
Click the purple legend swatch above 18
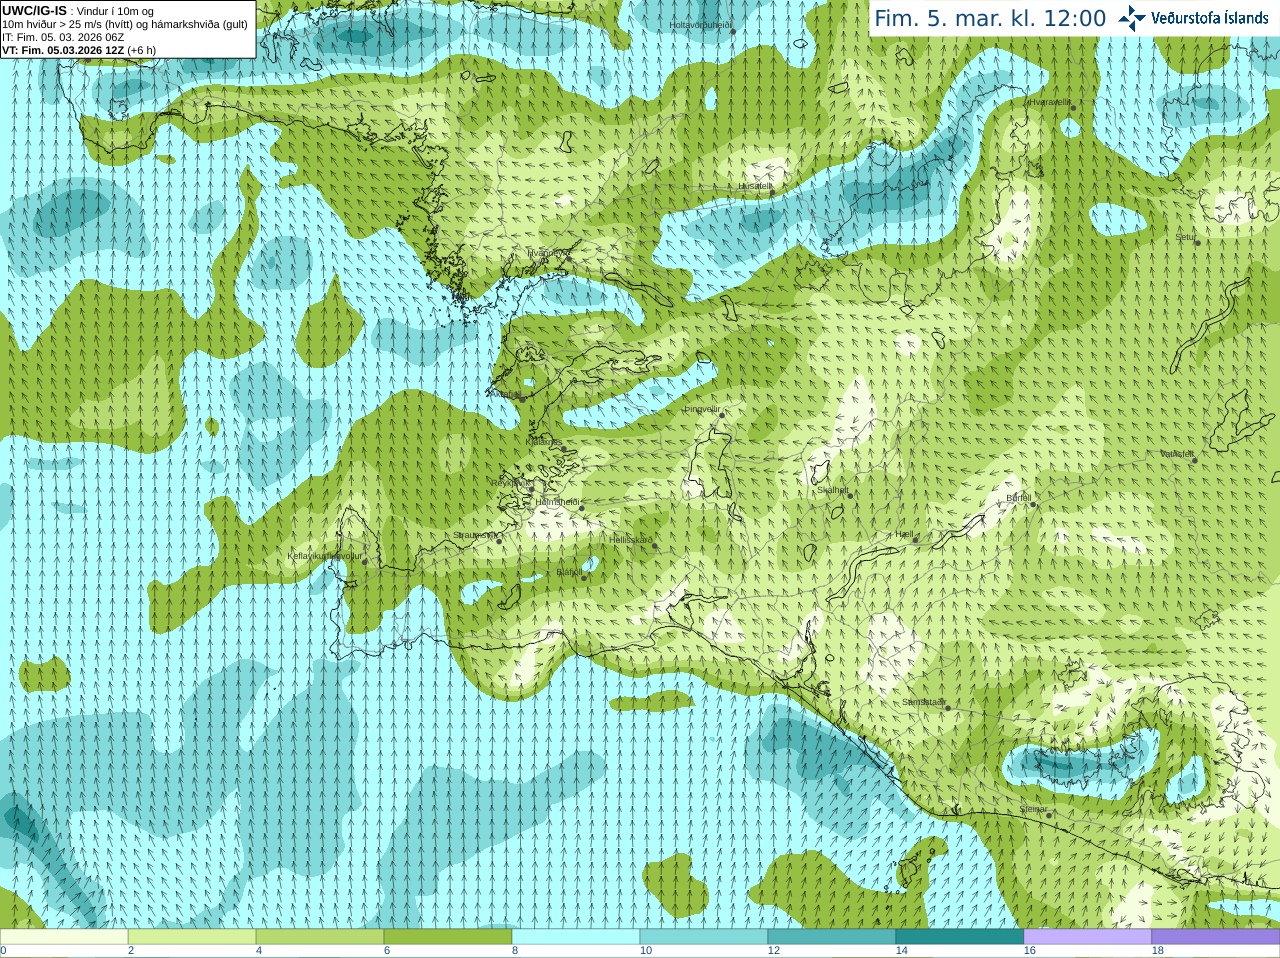pyautogui.click(x=1216, y=937)
